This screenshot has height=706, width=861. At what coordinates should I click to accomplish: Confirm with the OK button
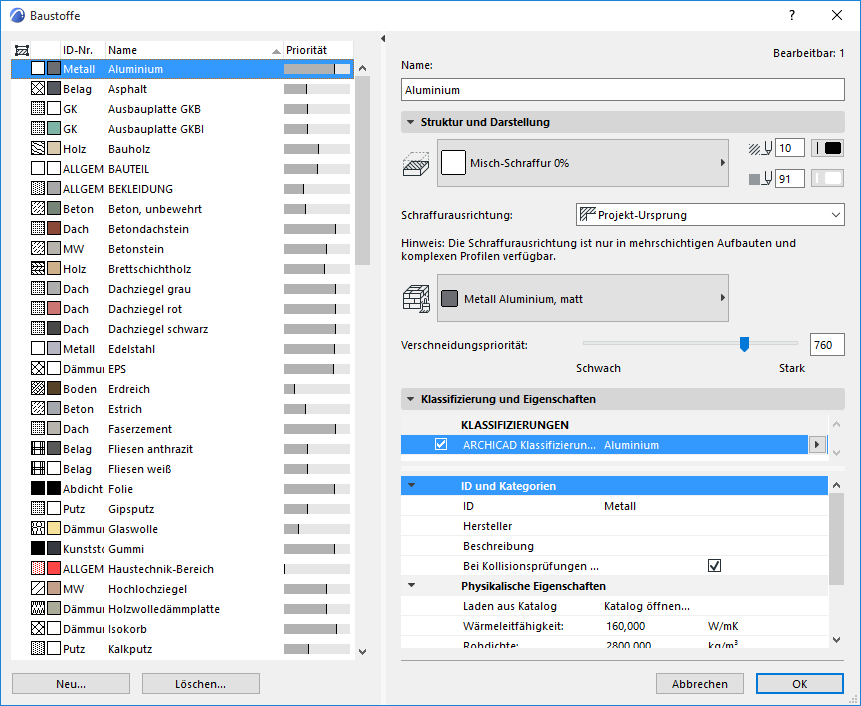pos(800,683)
